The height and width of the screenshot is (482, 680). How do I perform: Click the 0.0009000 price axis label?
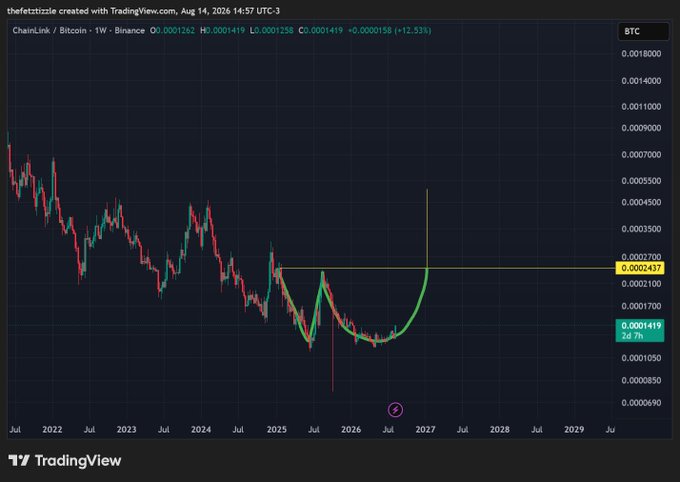pos(641,128)
